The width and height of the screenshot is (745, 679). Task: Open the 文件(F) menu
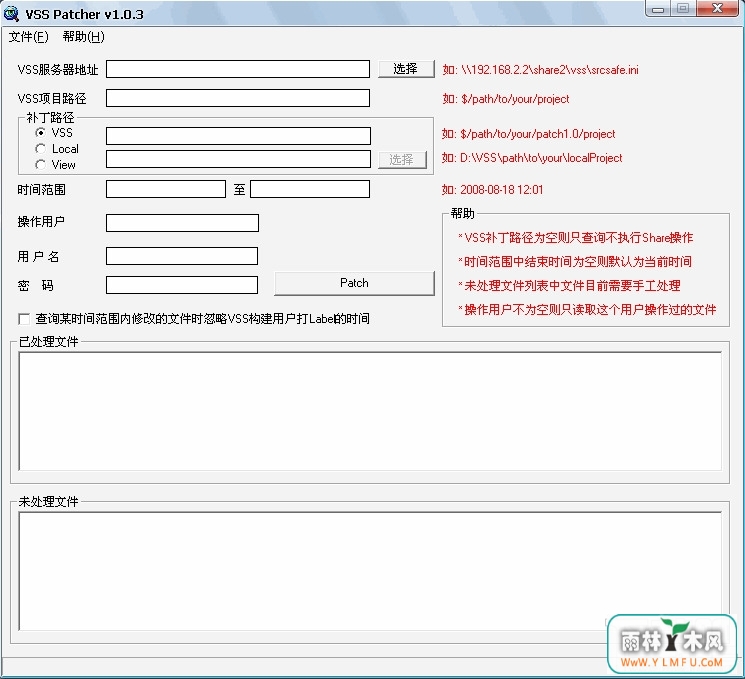point(29,37)
